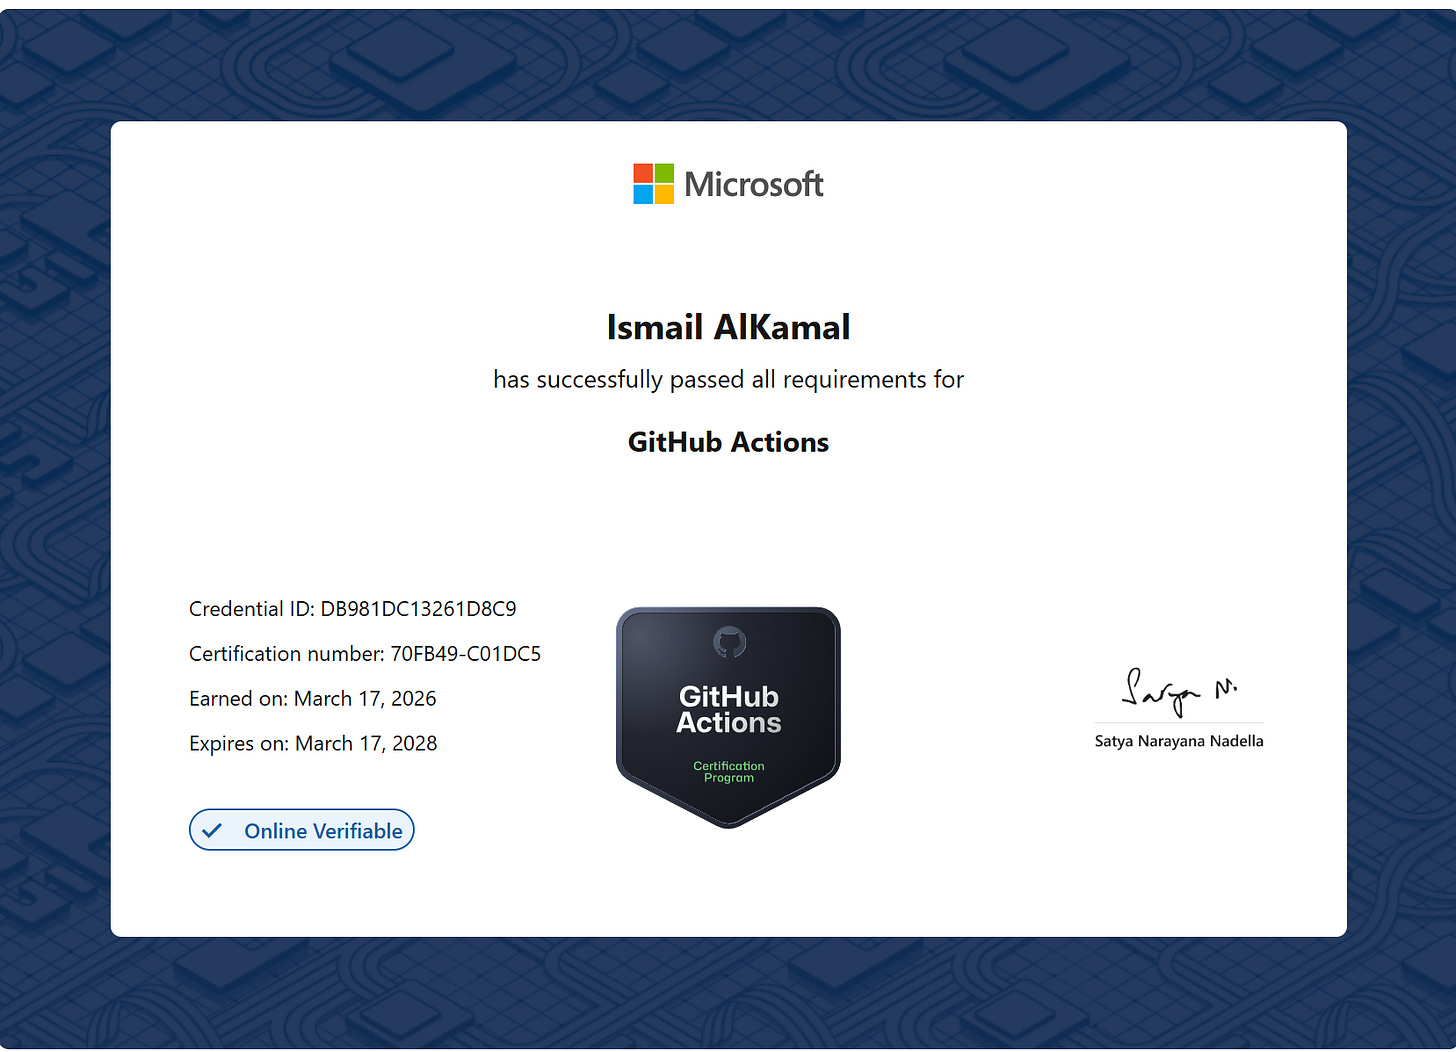Click the GitHub Octocat icon on badge
Image resolution: width=1456 pixels, height=1052 pixels.
click(729, 643)
